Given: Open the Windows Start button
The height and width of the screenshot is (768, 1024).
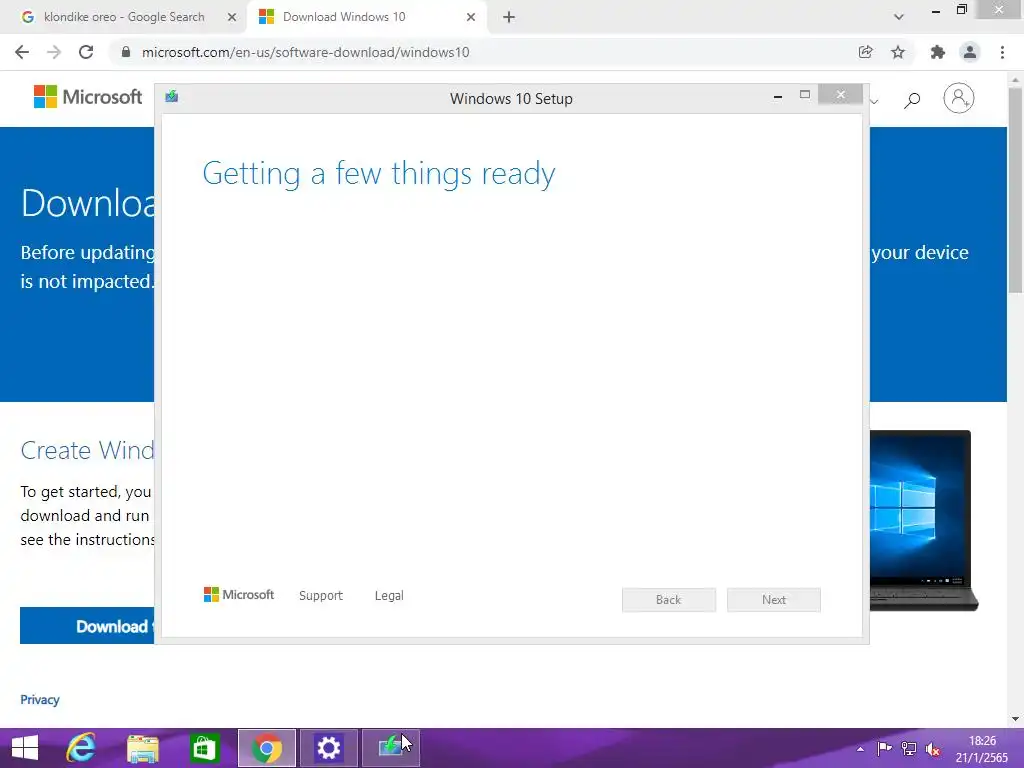Looking at the screenshot, I should pos(25,748).
